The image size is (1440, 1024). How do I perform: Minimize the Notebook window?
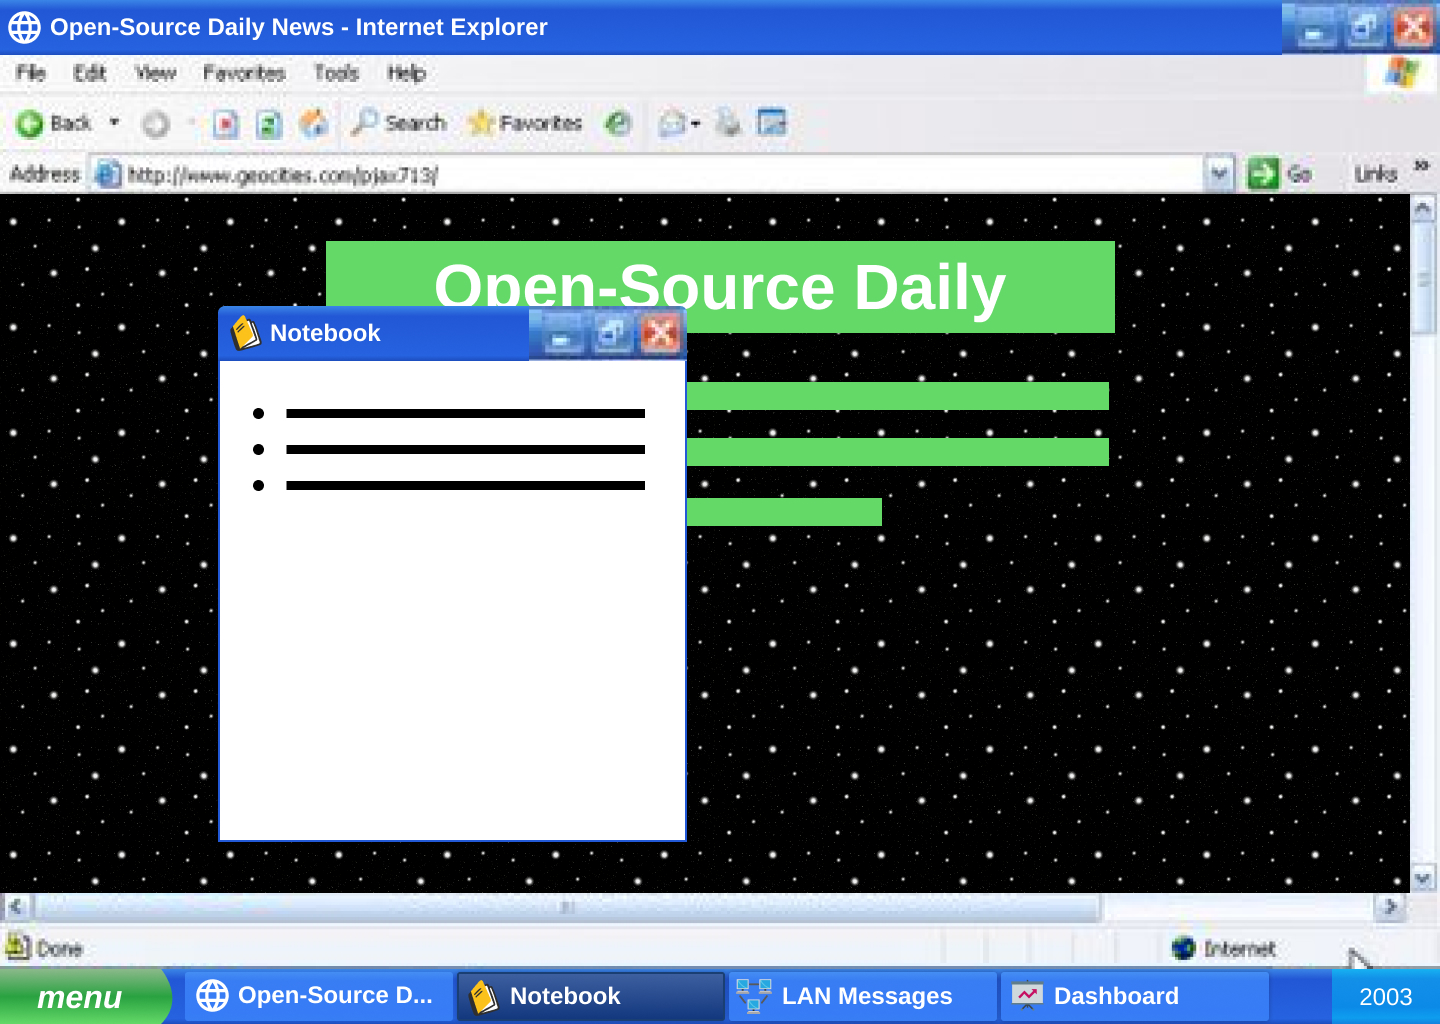click(x=562, y=333)
